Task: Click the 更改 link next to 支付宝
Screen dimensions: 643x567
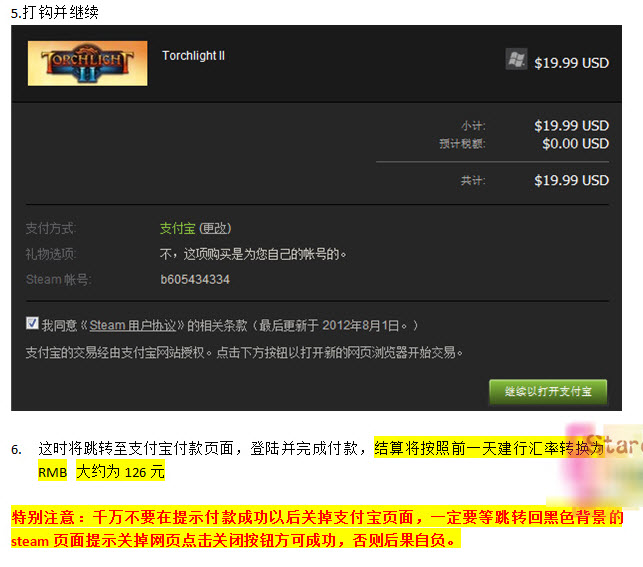Action: [215, 228]
